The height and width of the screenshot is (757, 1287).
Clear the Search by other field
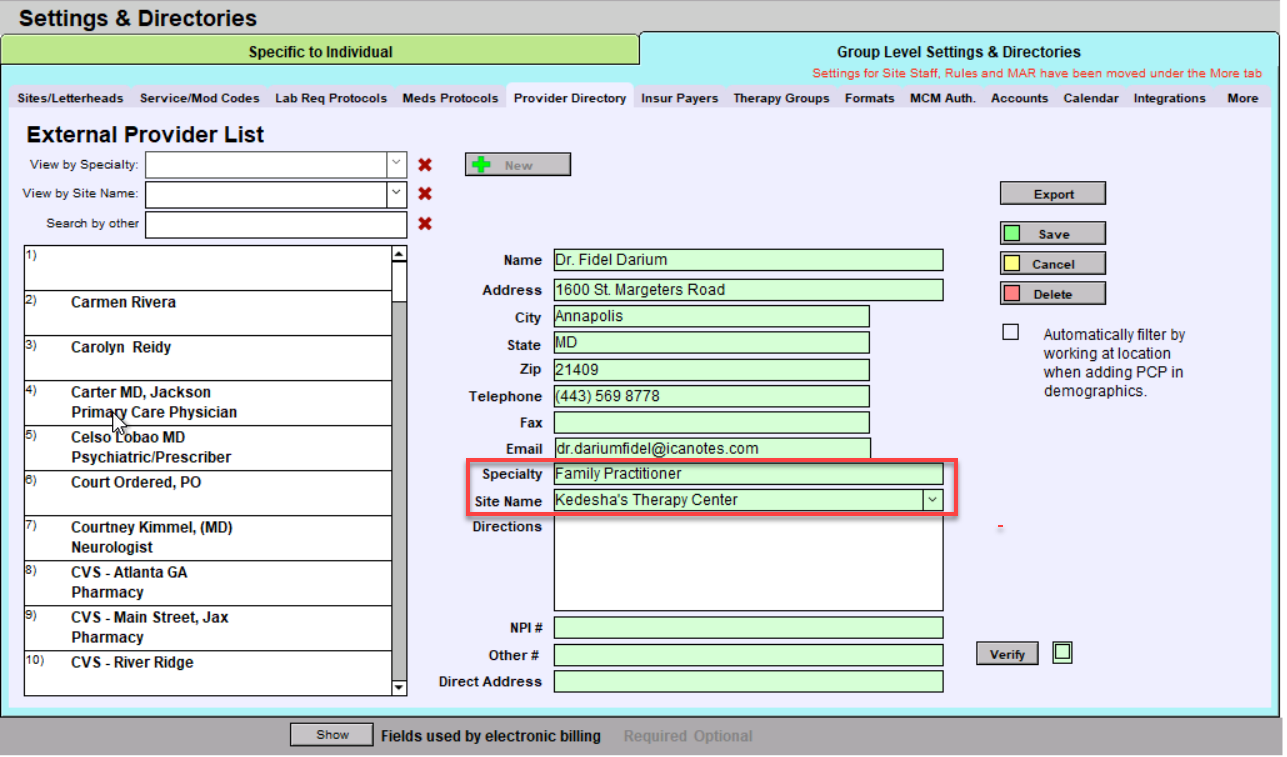tap(425, 223)
